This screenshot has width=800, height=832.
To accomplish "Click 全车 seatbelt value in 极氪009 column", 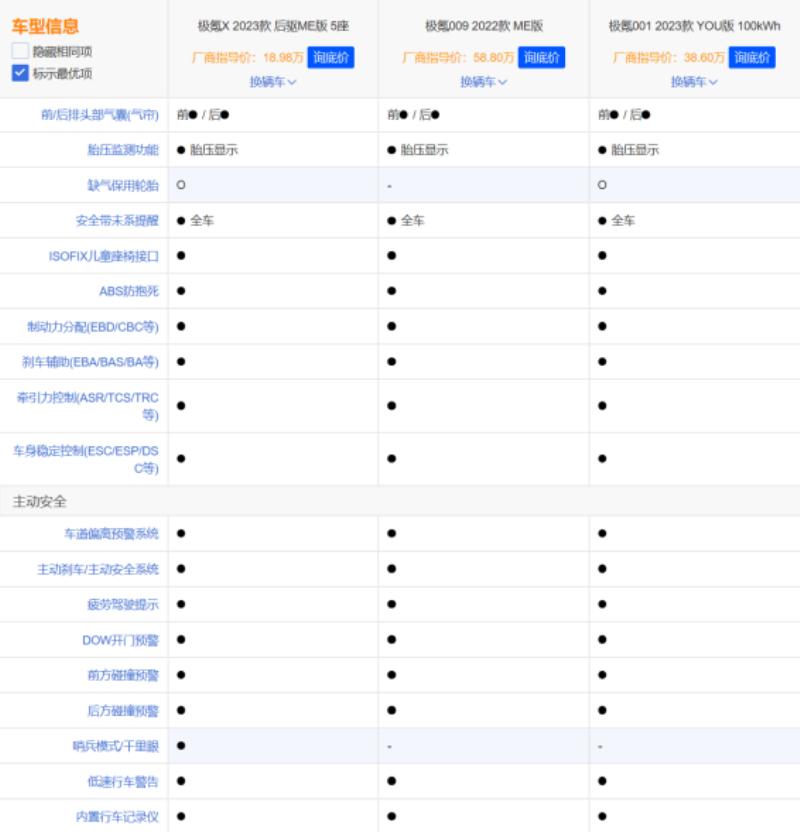I will [x=412, y=221].
